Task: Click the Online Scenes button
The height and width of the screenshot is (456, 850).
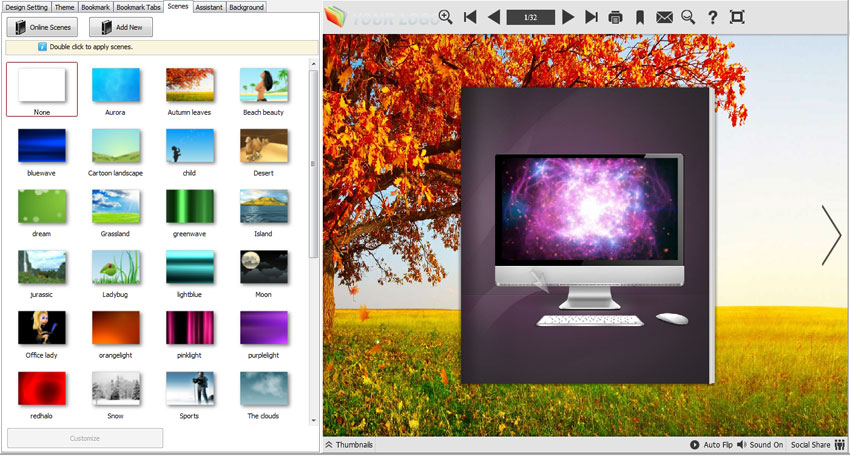Action: coord(42,27)
